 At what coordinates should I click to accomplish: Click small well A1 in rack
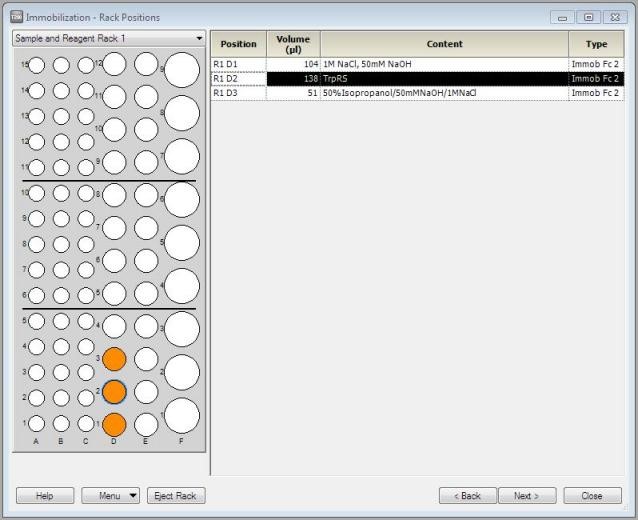(x=37, y=423)
